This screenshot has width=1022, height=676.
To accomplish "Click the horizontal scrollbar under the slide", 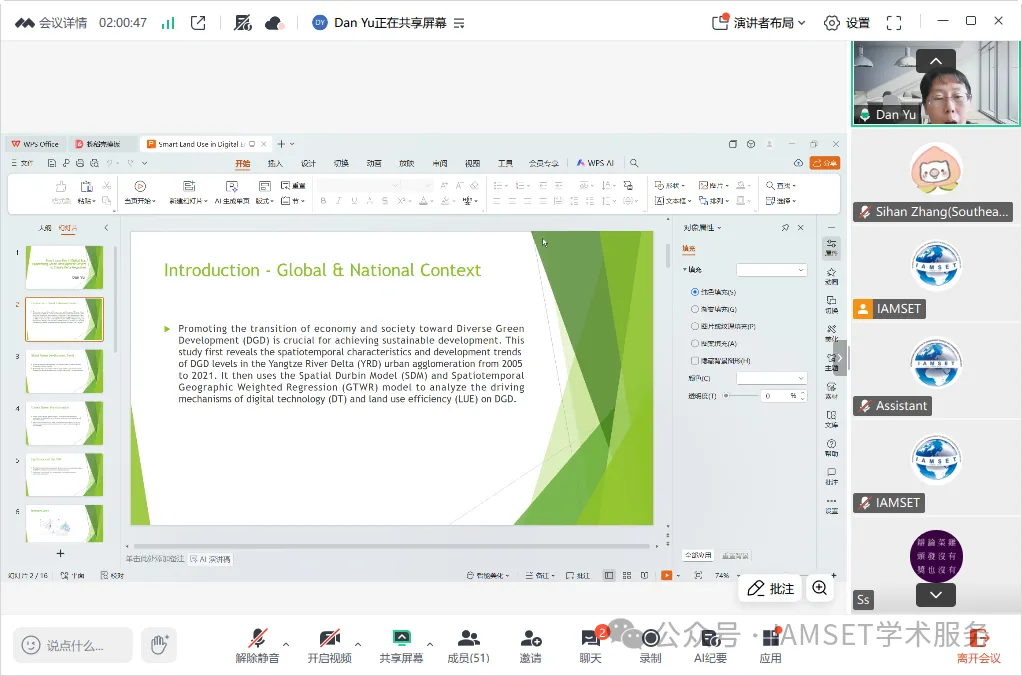I will [391, 546].
